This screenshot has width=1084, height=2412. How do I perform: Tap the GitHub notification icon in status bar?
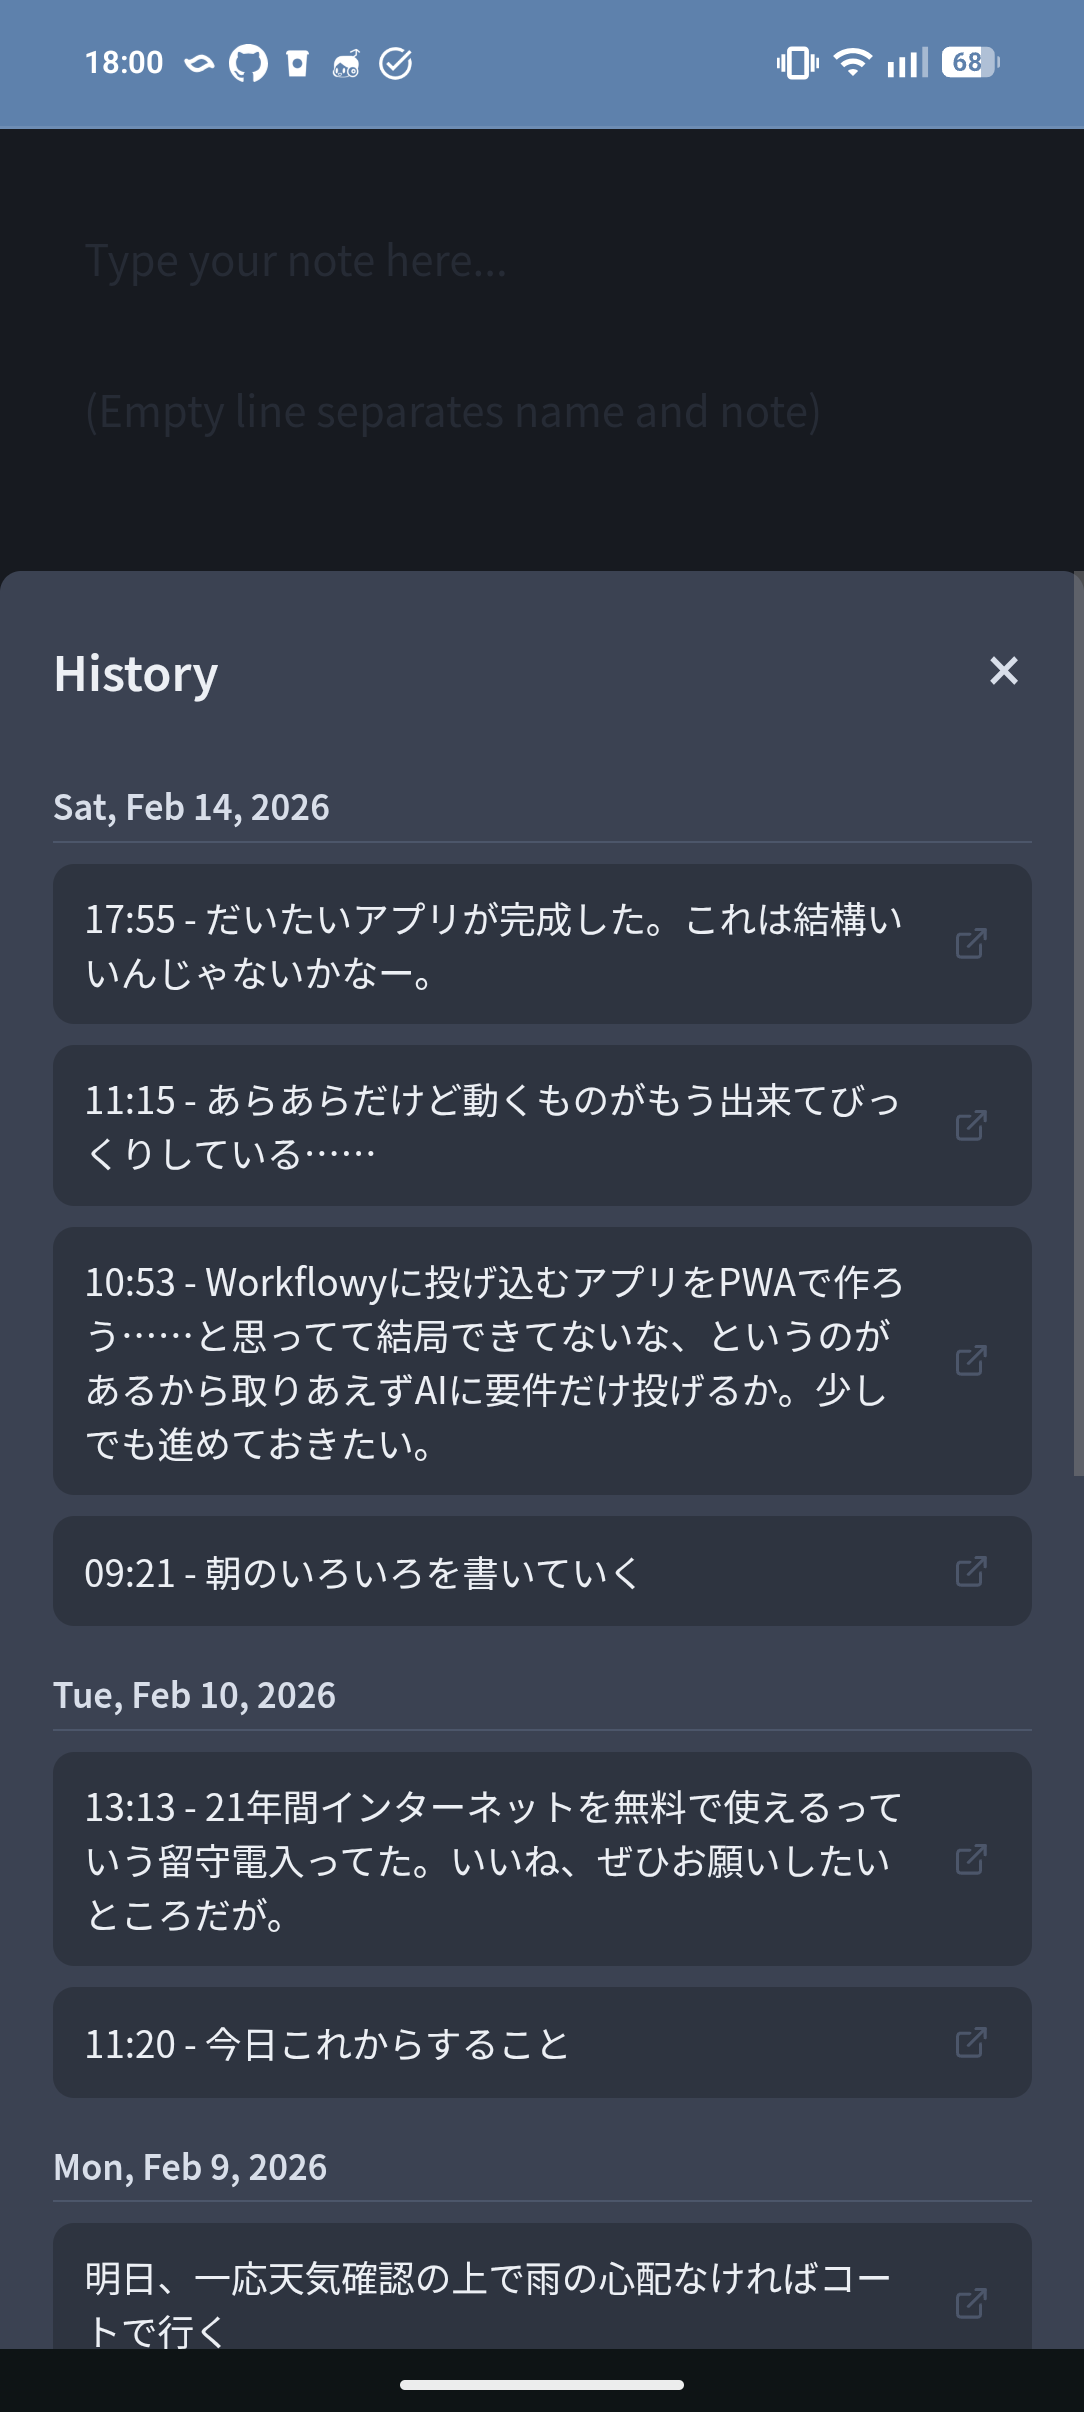coord(248,64)
